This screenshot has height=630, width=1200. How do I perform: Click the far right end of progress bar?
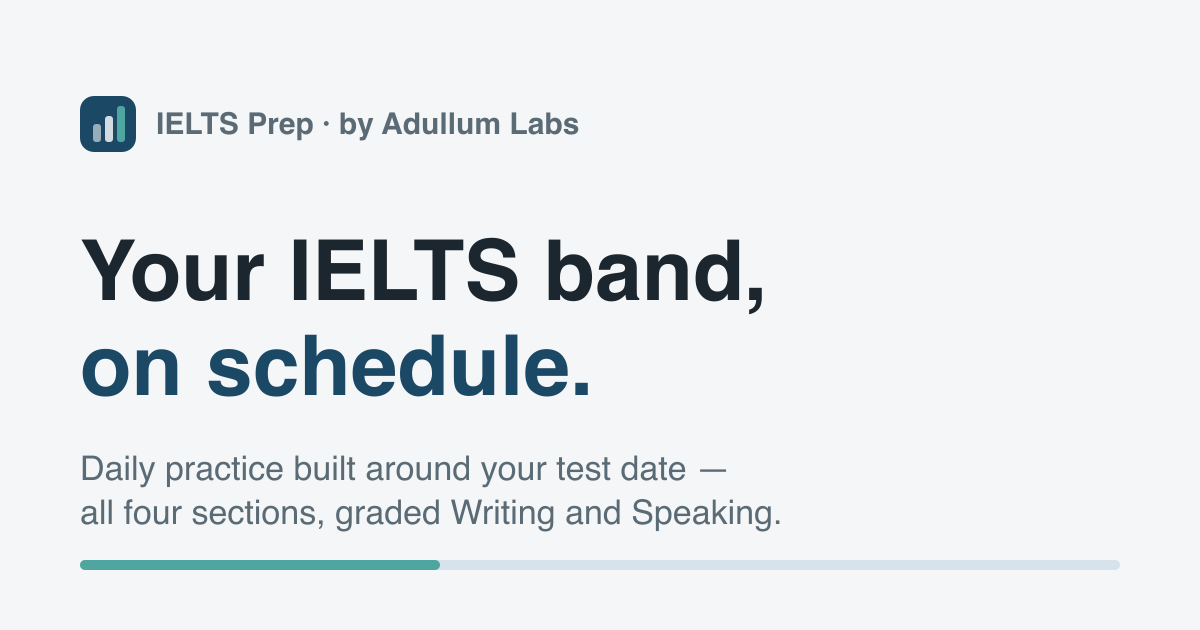coord(1116,565)
